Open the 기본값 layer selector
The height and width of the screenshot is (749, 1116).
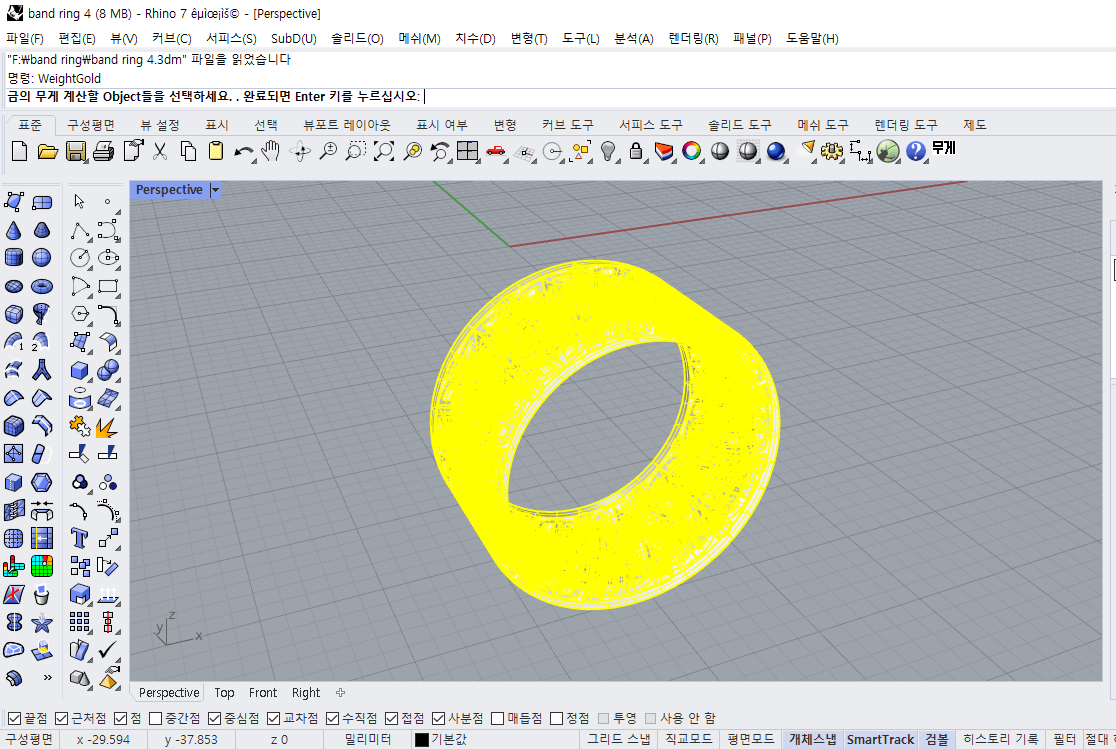449,740
